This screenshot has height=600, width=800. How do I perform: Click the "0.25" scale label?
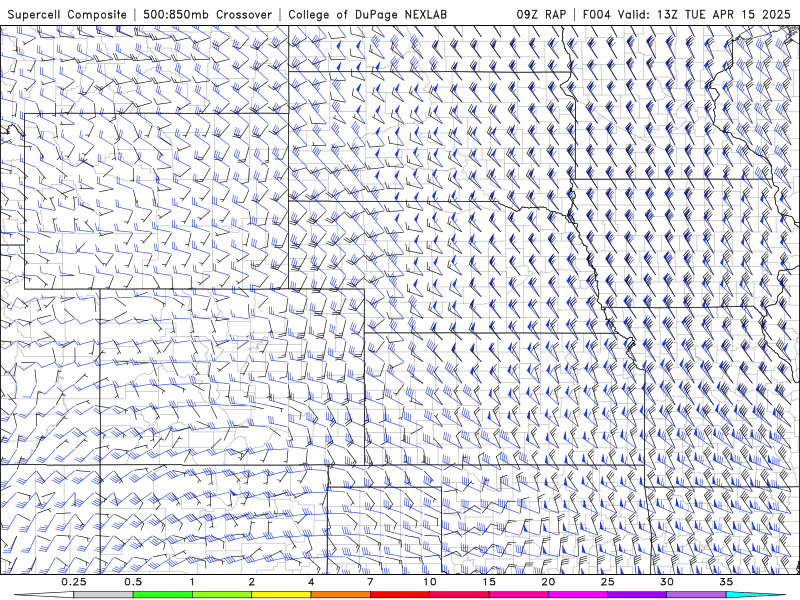pos(74,582)
